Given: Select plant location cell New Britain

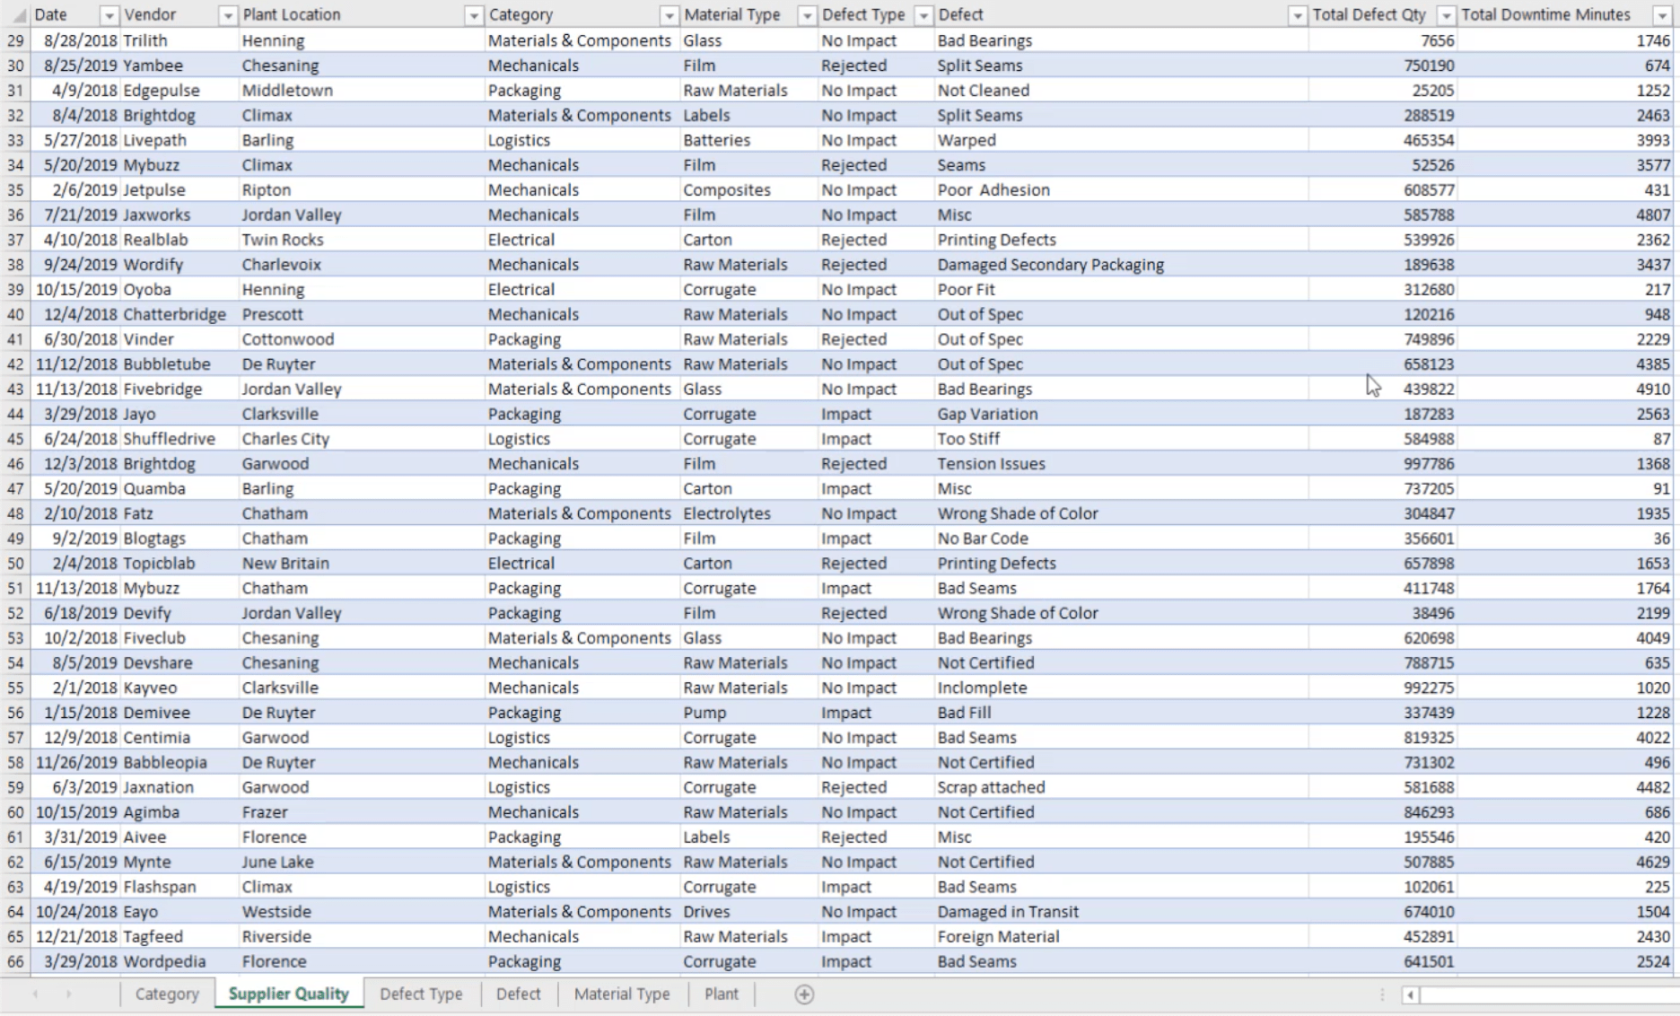Looking at the screenshot, I should 361,563.
